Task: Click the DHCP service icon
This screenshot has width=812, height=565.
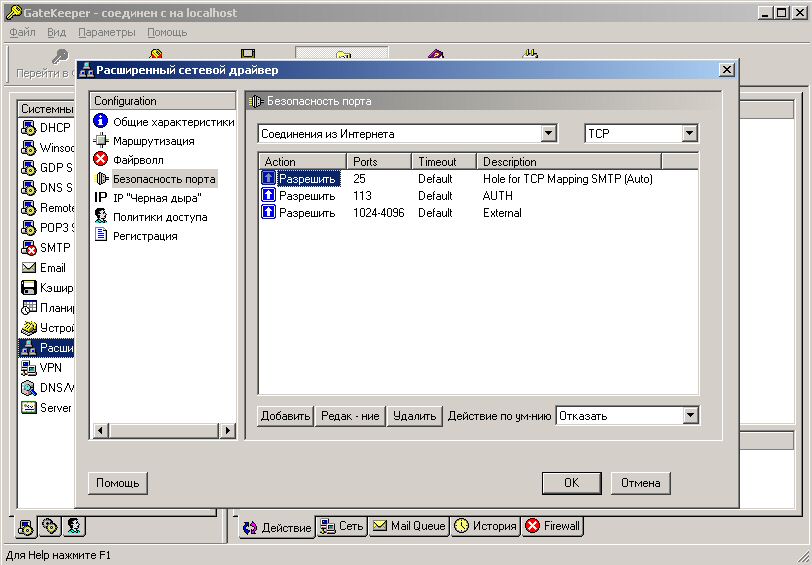Action: (28, 127)
